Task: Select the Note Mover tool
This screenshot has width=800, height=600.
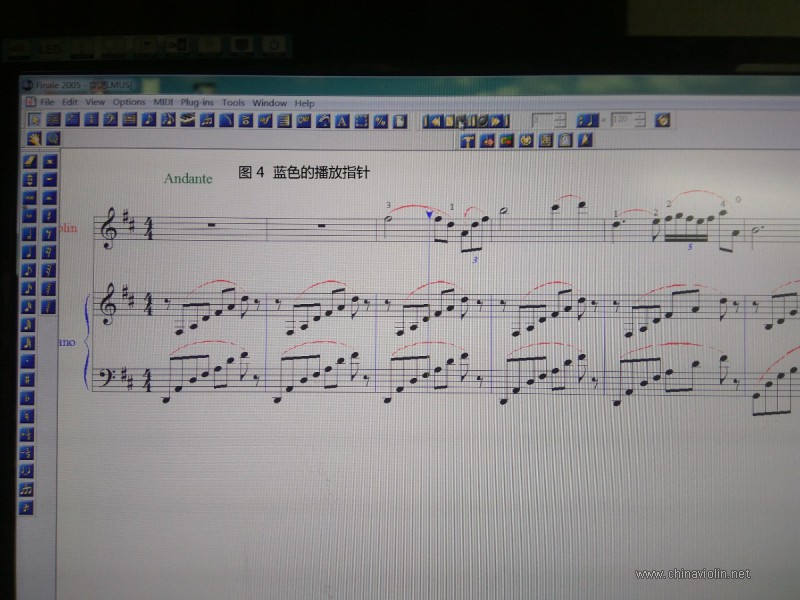Action: 487,140
